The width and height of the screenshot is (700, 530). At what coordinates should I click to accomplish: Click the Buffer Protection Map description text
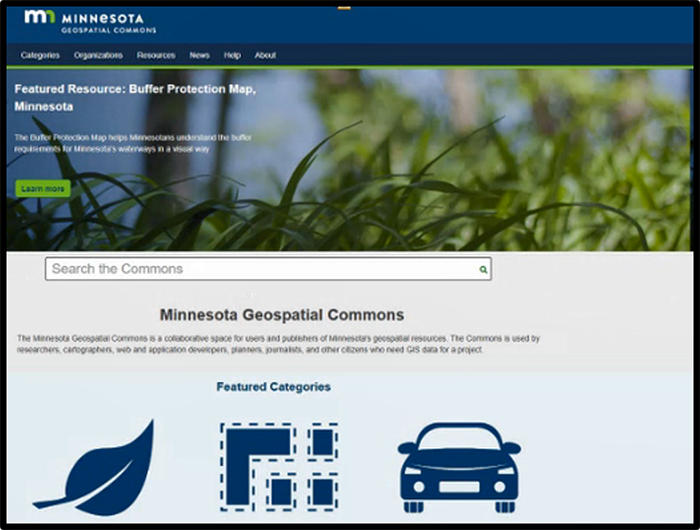[x=133, y=143]
